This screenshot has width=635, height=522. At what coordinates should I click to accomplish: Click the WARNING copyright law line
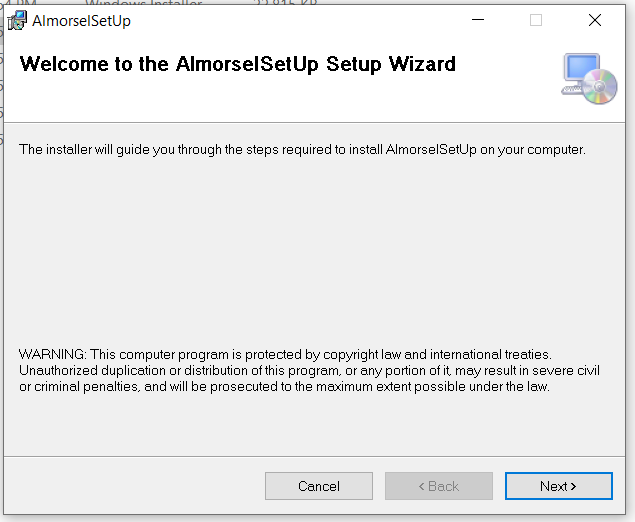285,354
